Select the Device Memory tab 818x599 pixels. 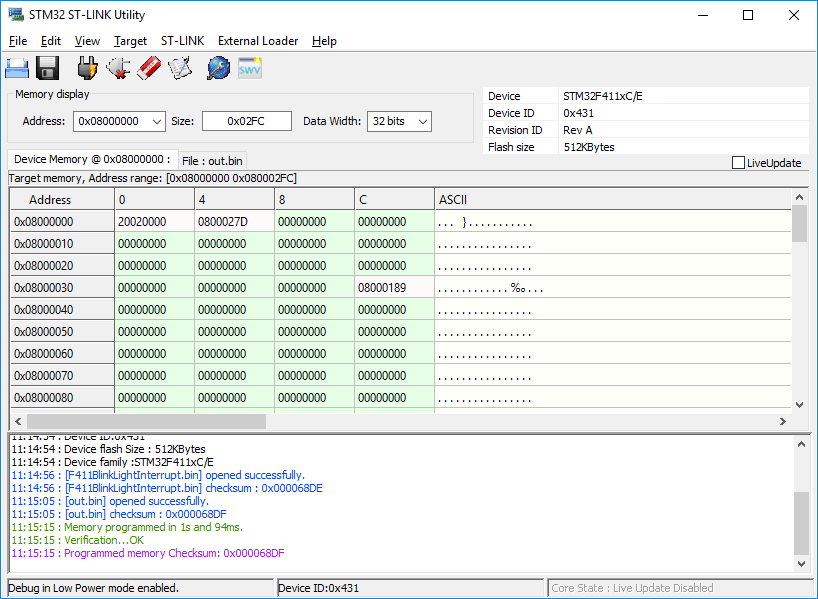pos(91,160)
